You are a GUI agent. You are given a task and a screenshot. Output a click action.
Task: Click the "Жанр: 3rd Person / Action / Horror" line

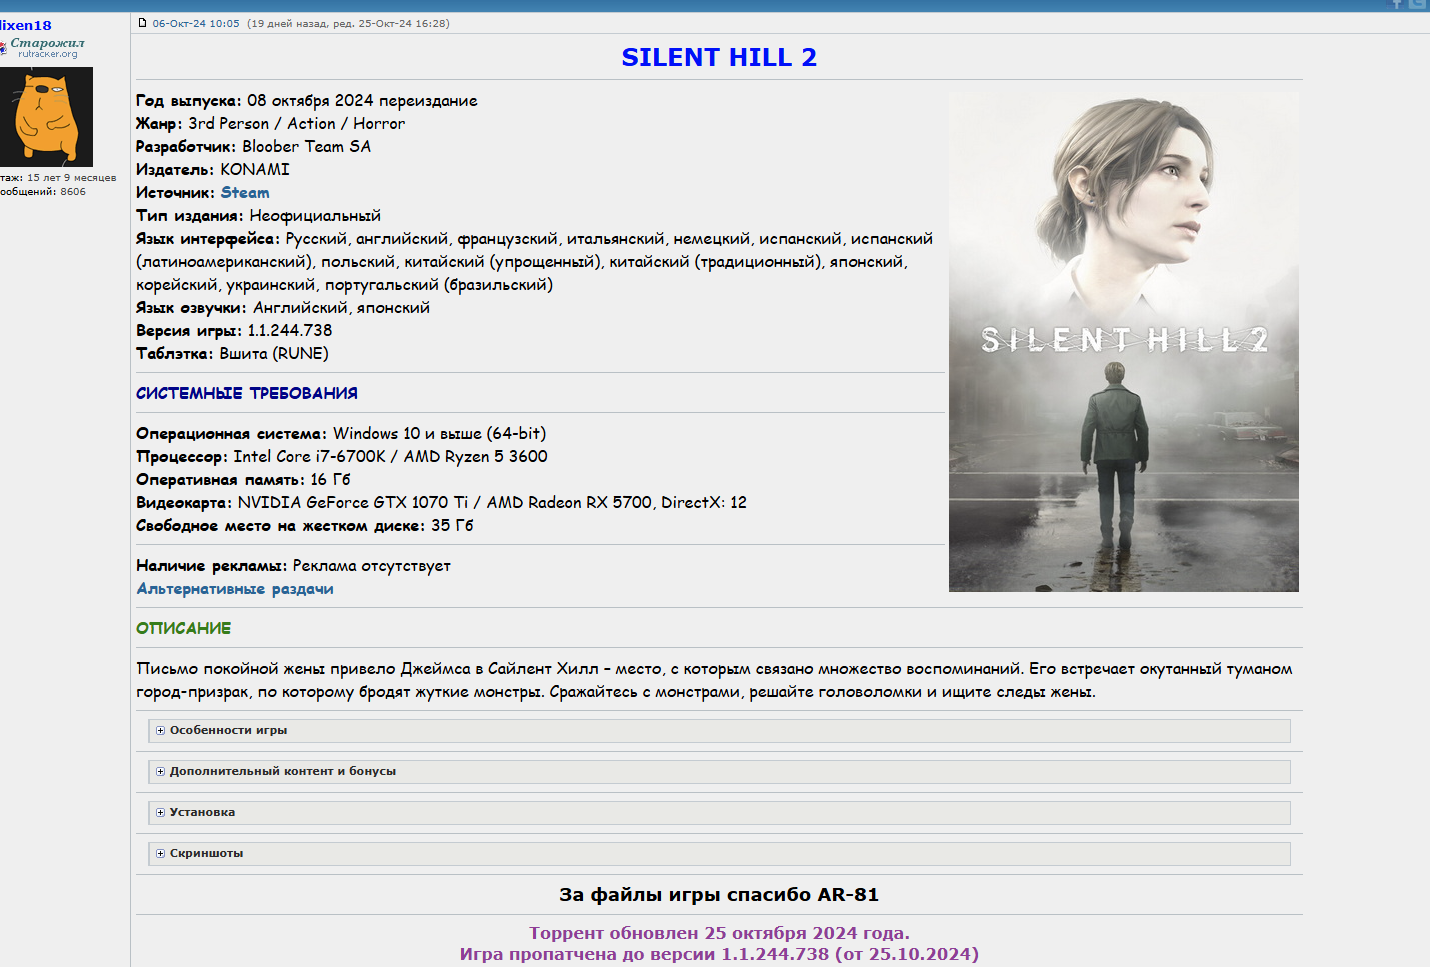[x=270, y=124]
